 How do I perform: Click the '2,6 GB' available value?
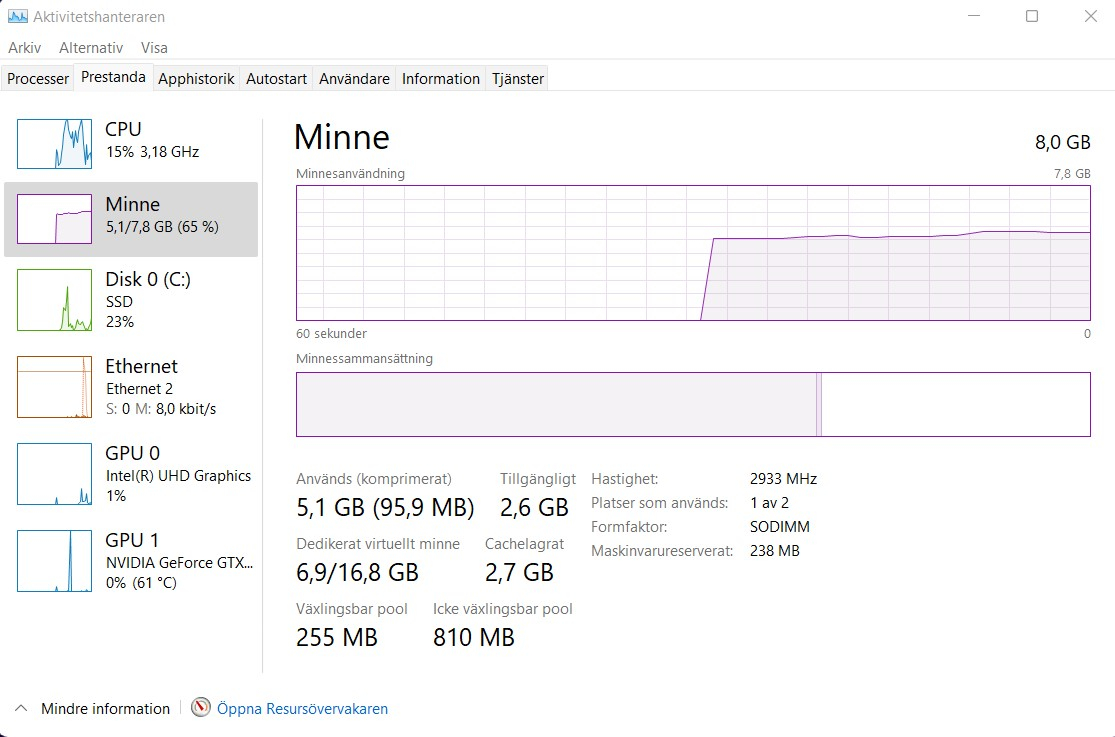tap(534, 507)
